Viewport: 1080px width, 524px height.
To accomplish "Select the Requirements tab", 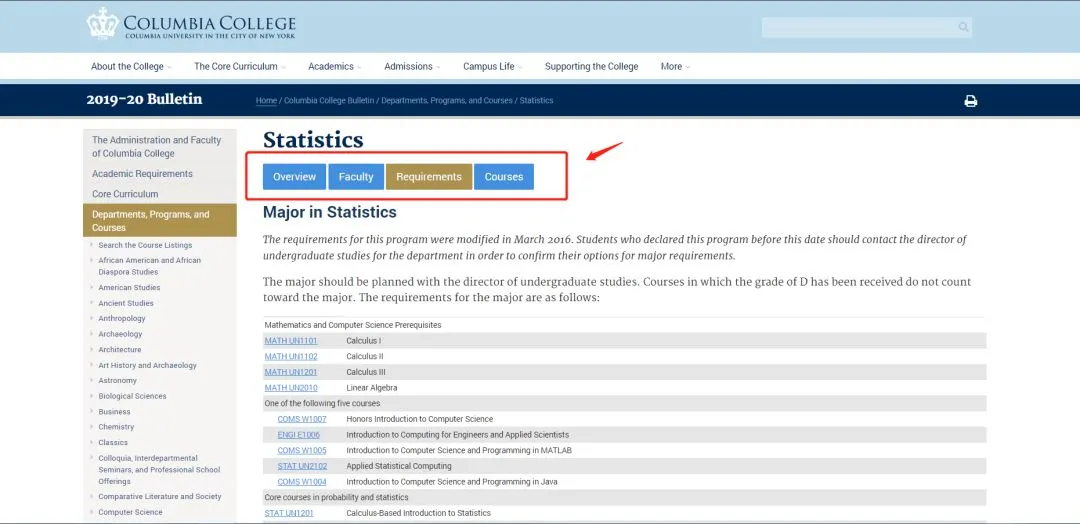I will (x=428, y=177).
